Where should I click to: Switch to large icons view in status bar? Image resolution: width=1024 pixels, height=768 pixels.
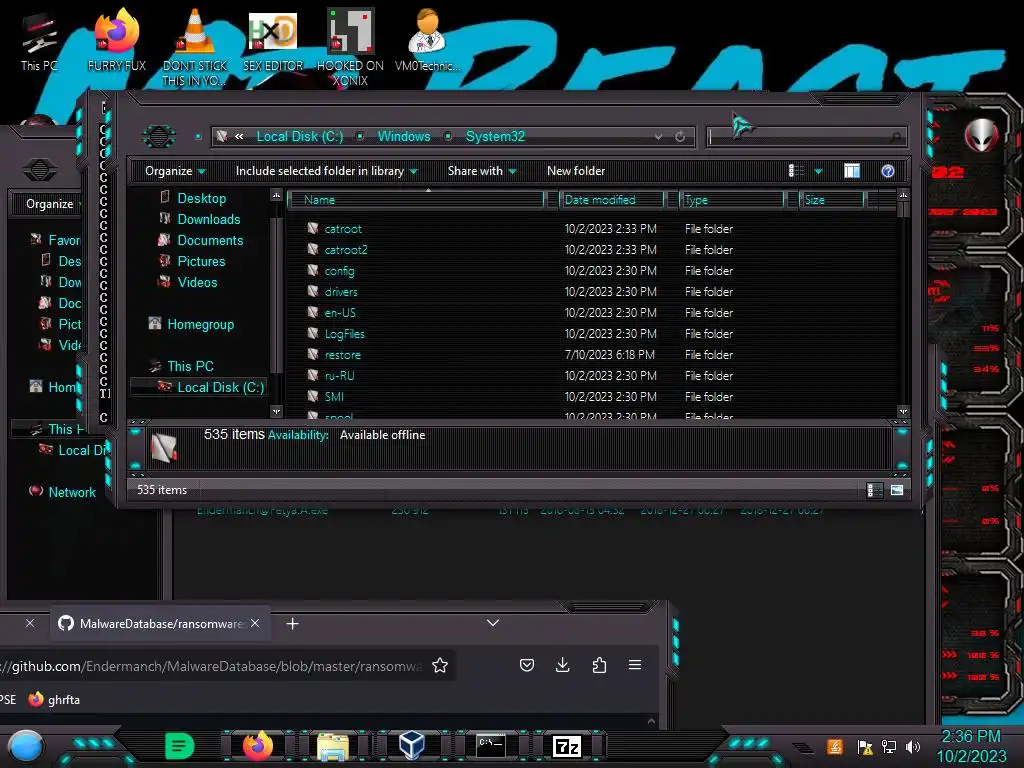pyautogui.click(x=897, y=490)
